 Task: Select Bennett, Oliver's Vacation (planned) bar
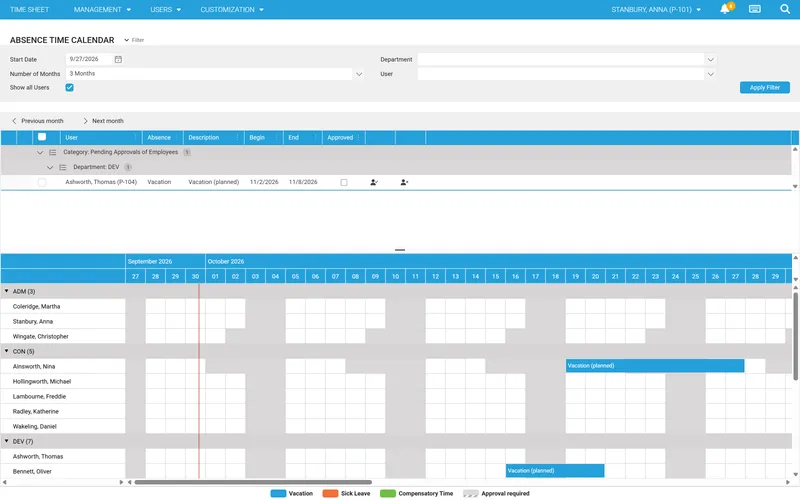[x=555, y=470]
